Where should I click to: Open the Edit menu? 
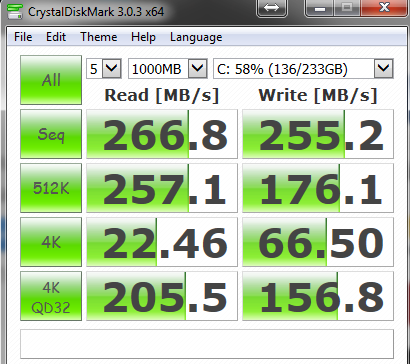pos(56,37)
